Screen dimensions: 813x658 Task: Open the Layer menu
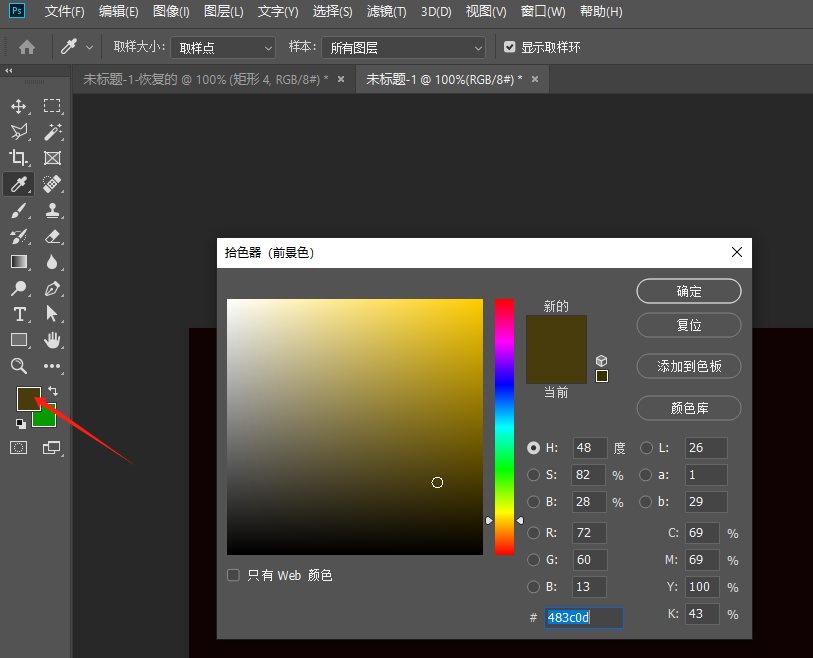coord(223,11)
